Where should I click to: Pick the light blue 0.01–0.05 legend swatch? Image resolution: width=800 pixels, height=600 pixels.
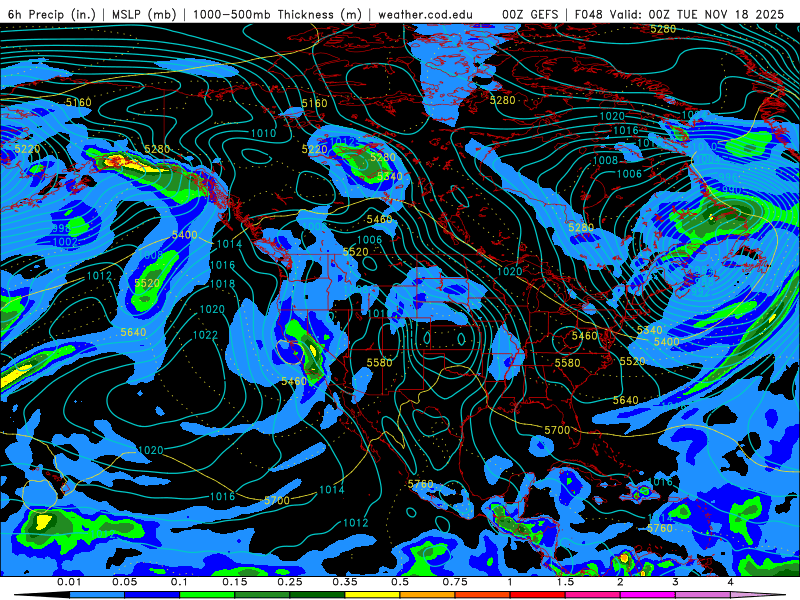(x=97, y=595)
